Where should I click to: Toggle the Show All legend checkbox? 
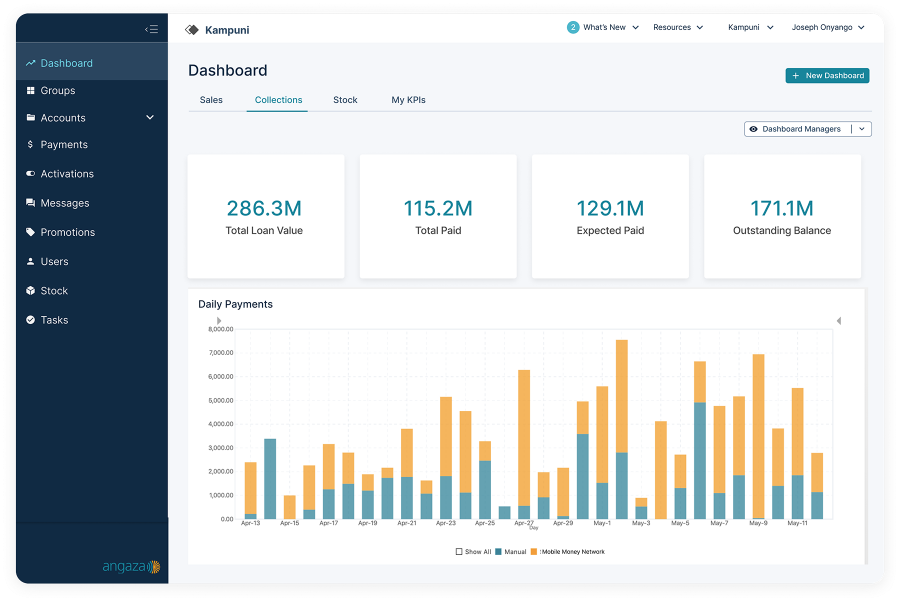pos(459,552)
